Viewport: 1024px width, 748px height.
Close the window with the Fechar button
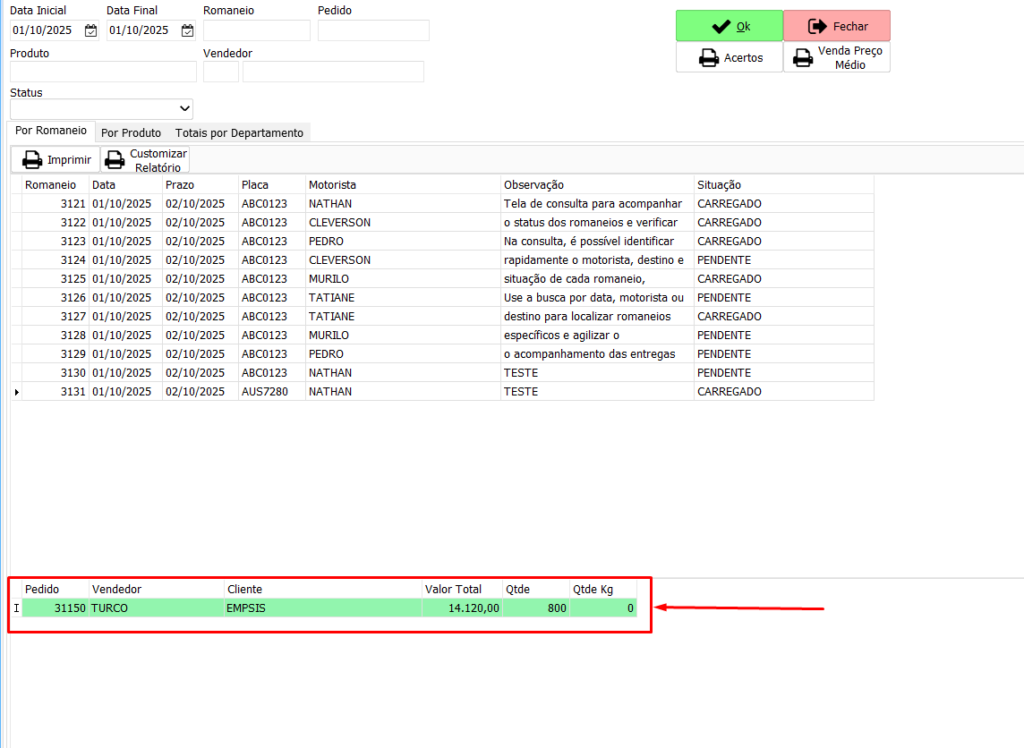point(837,26)
